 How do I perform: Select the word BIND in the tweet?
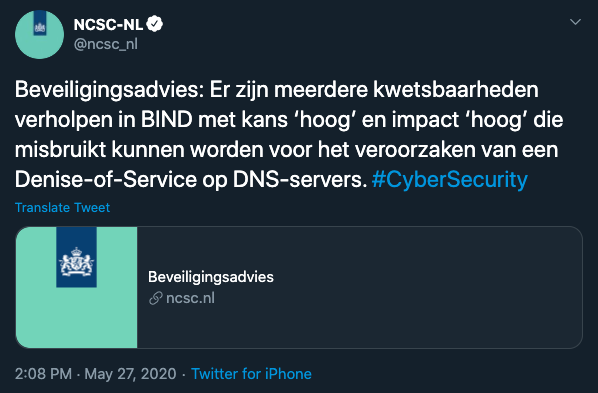[x=167, y=120]
